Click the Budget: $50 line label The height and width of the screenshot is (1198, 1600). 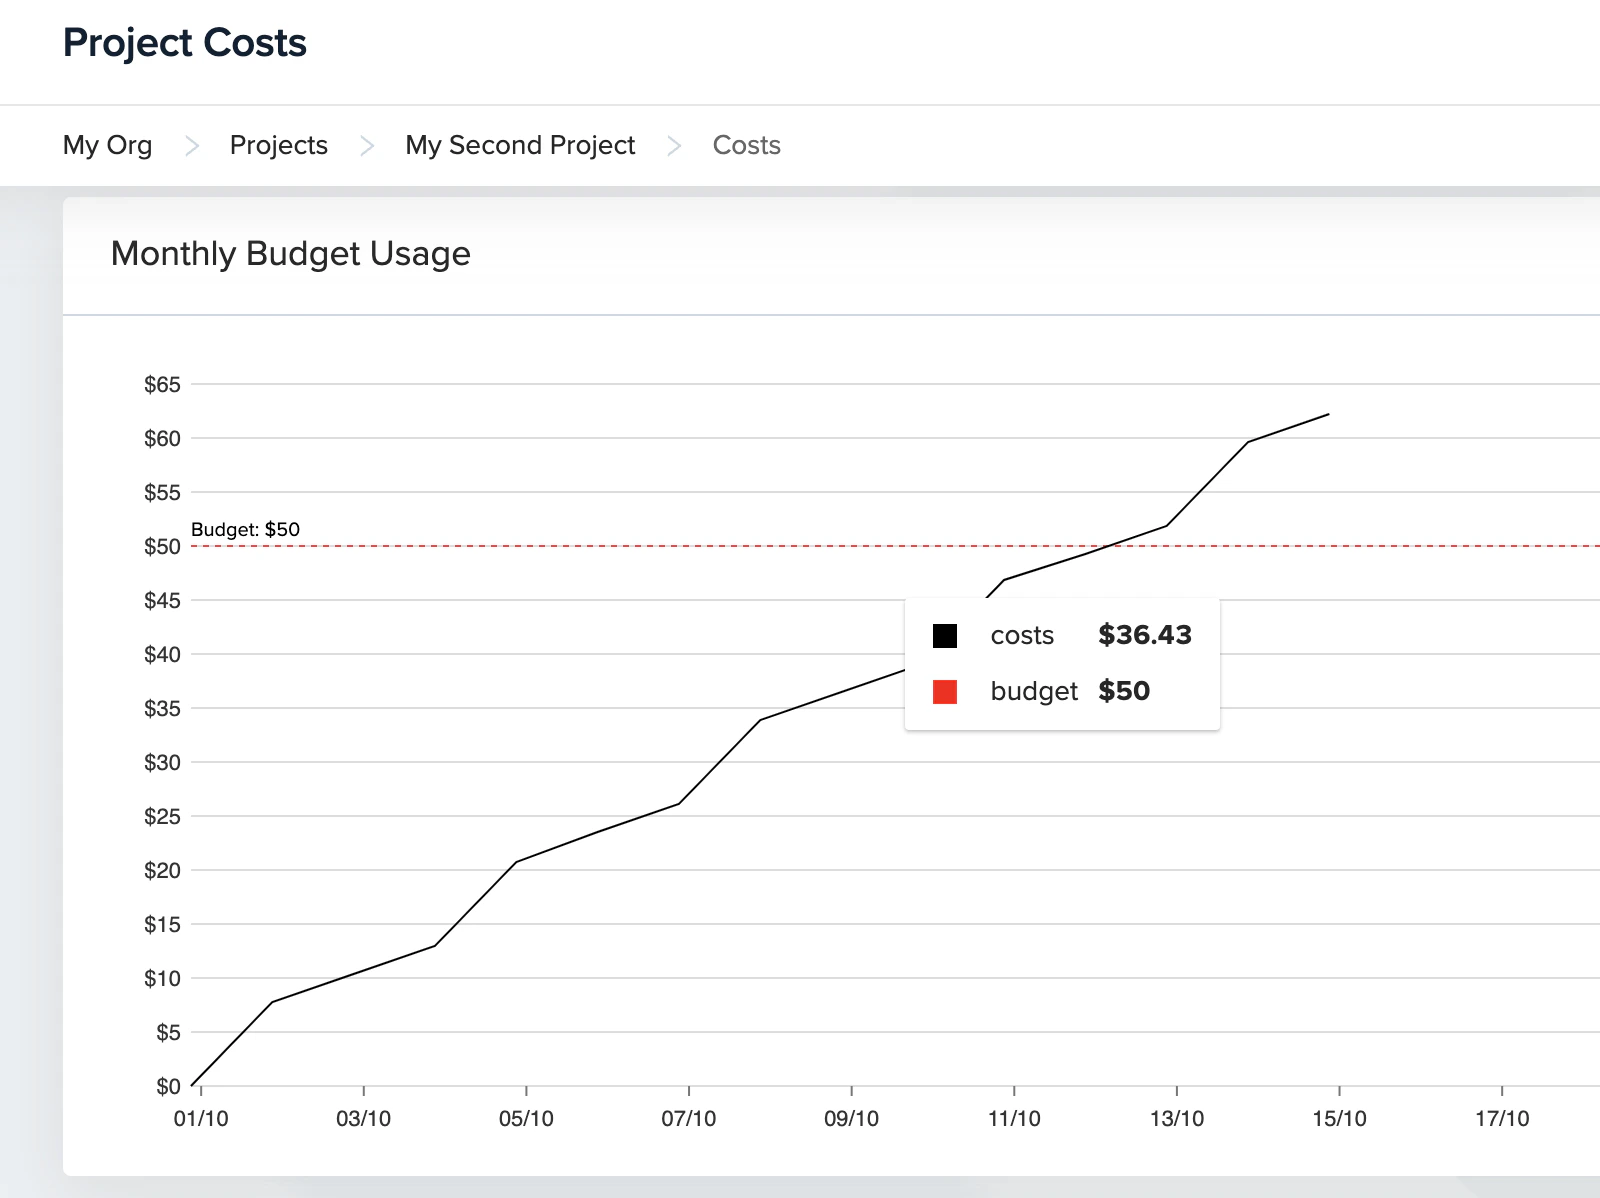tap(245, 529)
